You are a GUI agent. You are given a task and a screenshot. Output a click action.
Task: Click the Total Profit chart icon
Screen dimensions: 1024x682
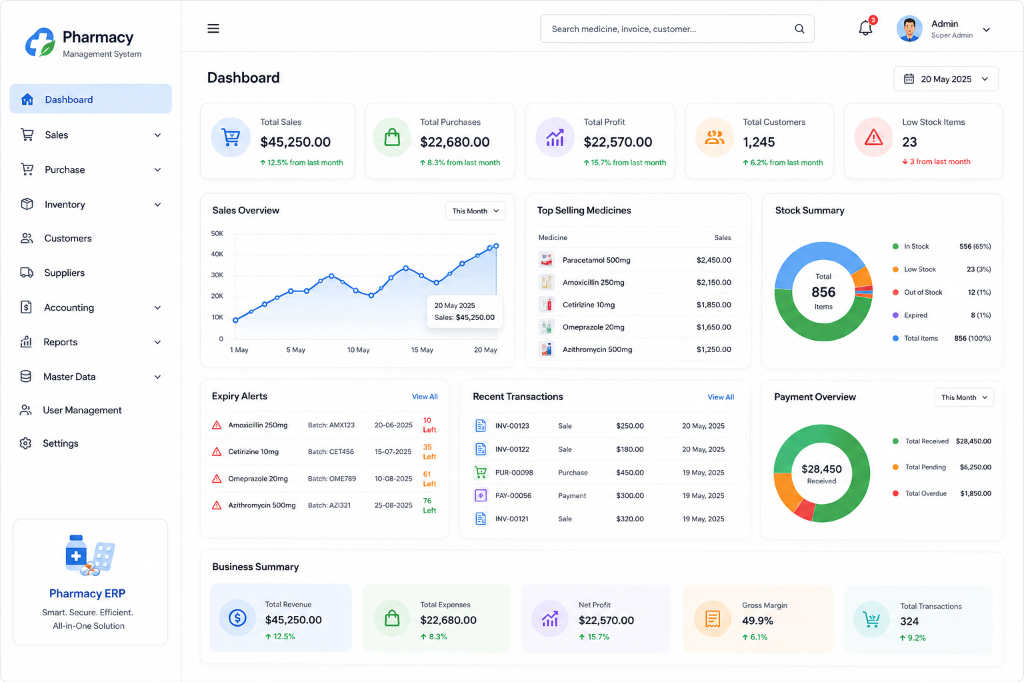554,137
